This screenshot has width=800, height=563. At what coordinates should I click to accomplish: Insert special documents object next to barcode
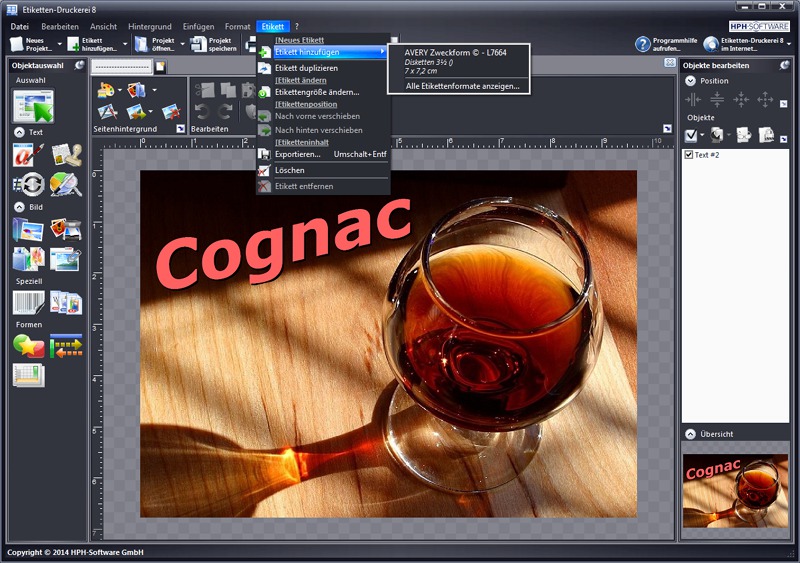pos(66,303)
